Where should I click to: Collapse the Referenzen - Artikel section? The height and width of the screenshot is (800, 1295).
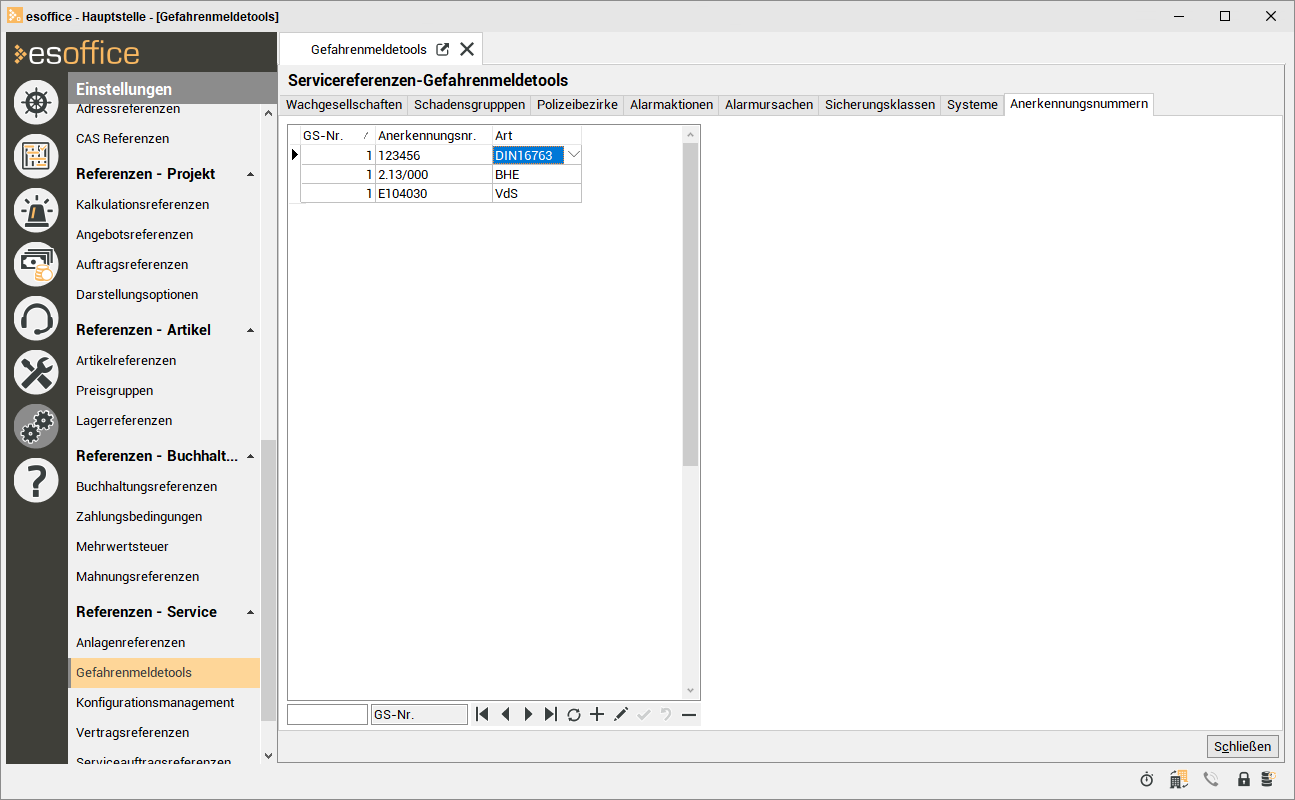pyautogui.click(x=250, y=330)
